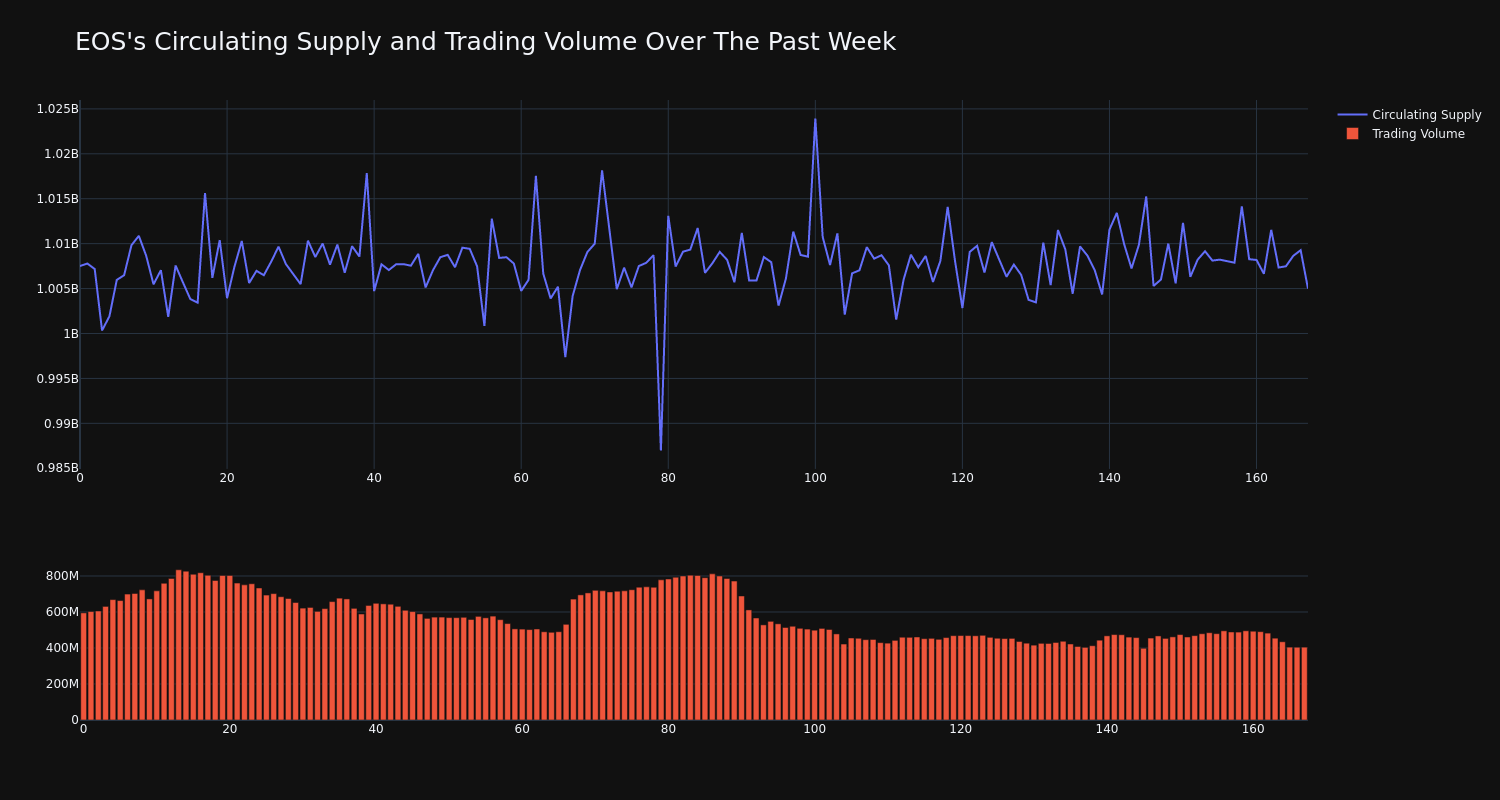This screenshot has height=800, width=1500.
Task: Click x-axis tick 160 on lower chart
Action: [x=1253, y=729]
